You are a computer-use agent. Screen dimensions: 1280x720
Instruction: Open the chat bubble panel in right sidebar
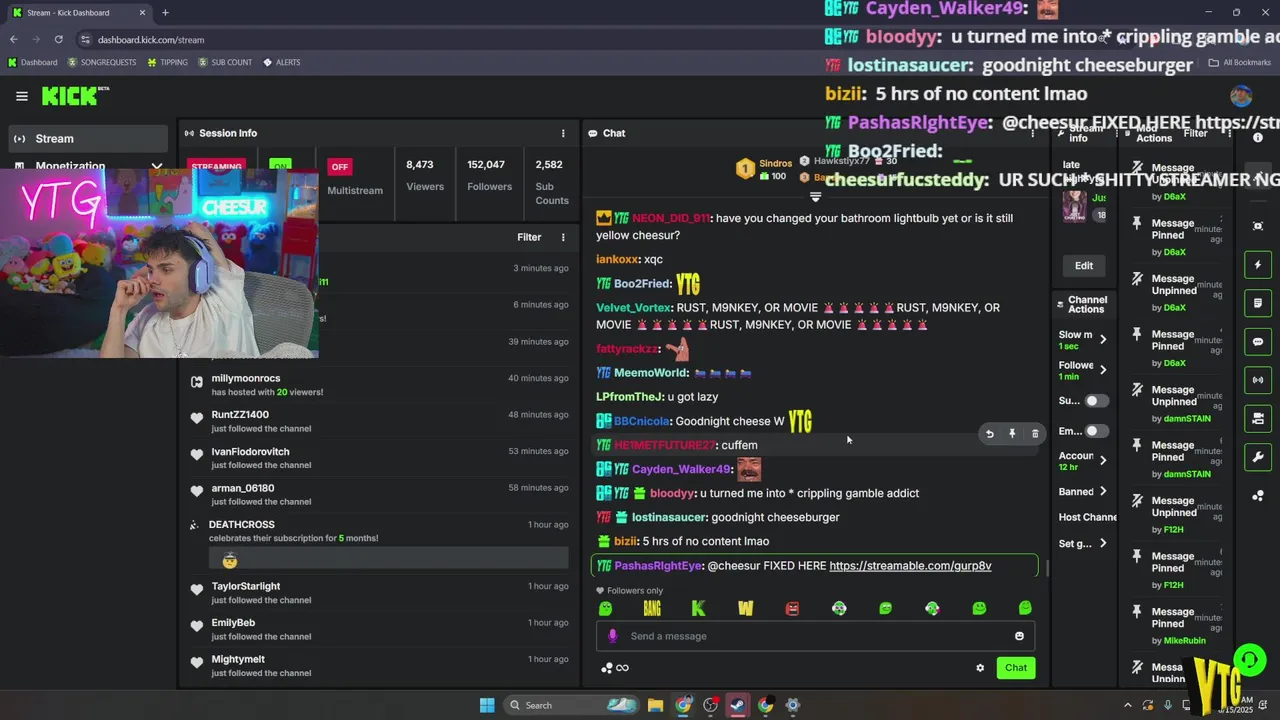[1258, 342]
